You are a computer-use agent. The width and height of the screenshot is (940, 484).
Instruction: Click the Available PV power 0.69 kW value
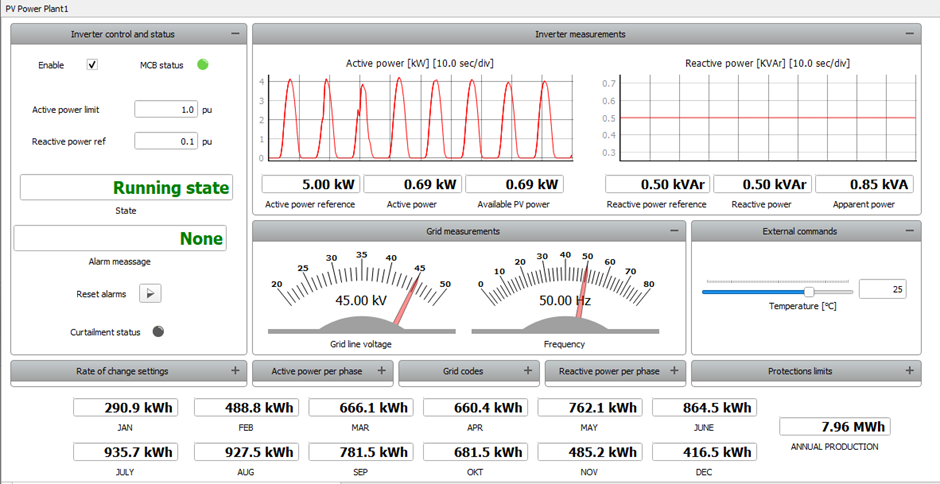click(x=514, y=184)
